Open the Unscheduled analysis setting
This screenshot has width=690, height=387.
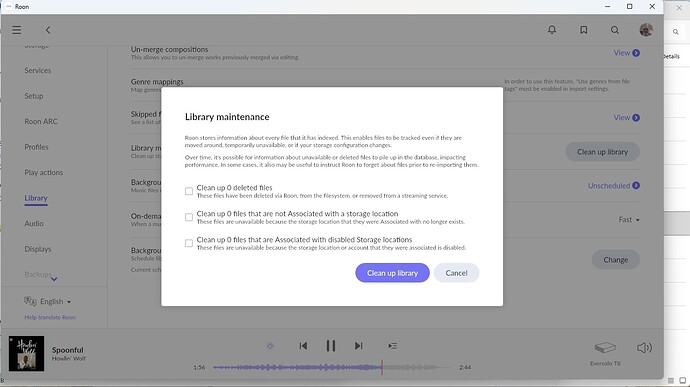(x=613, y=185)
